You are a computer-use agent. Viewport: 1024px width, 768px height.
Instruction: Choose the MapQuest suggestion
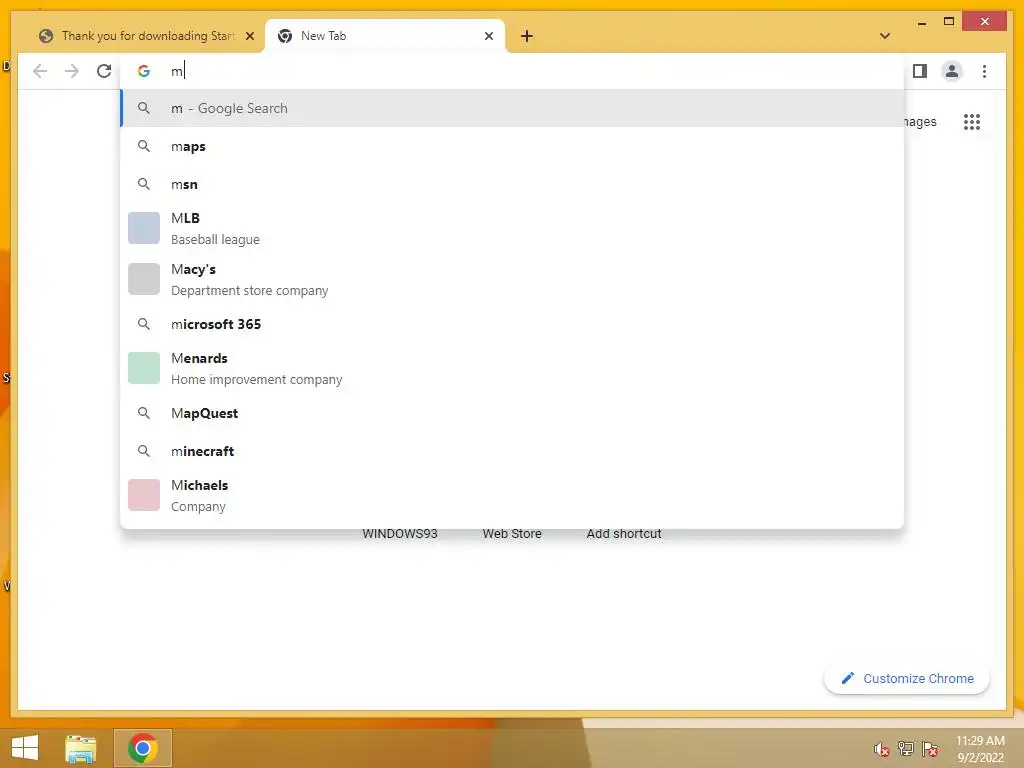[x=513, y=413]
